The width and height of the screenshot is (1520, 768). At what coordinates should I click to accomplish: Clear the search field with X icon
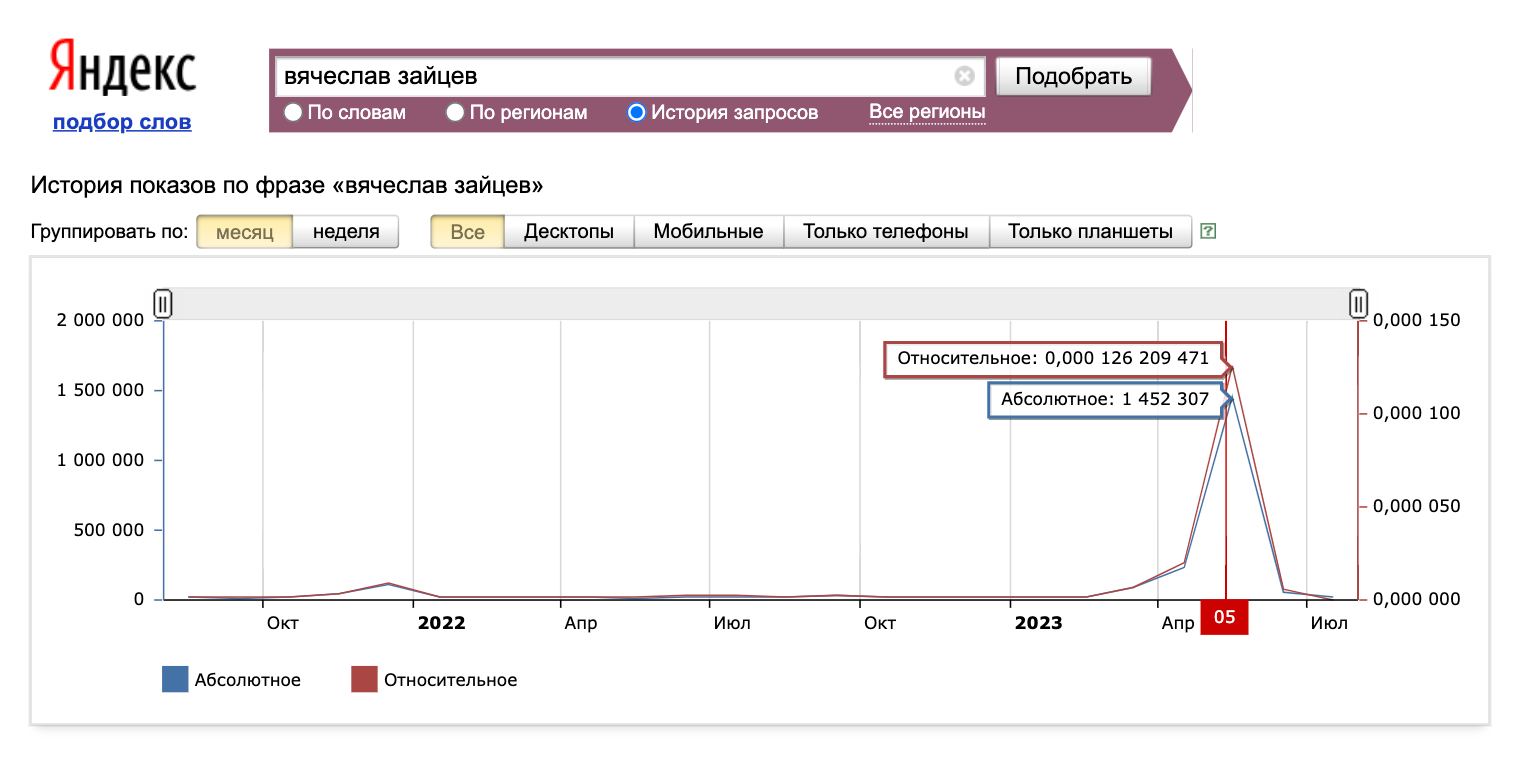tap(964, 76)
